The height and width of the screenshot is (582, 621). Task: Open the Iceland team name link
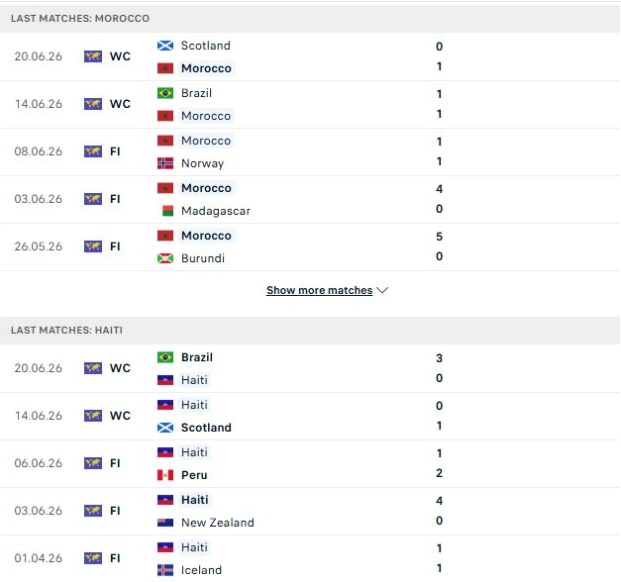pyautogui.click(x=201, y=570)
